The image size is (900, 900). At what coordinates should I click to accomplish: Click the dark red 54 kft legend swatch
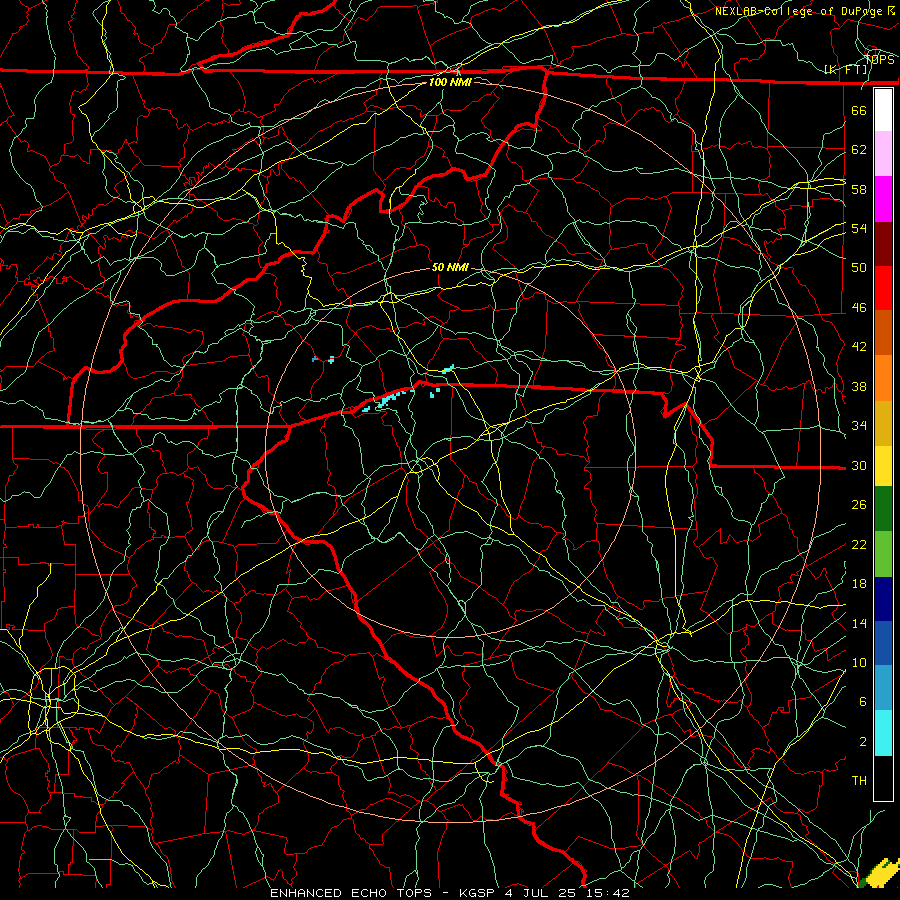click(883, 244)
